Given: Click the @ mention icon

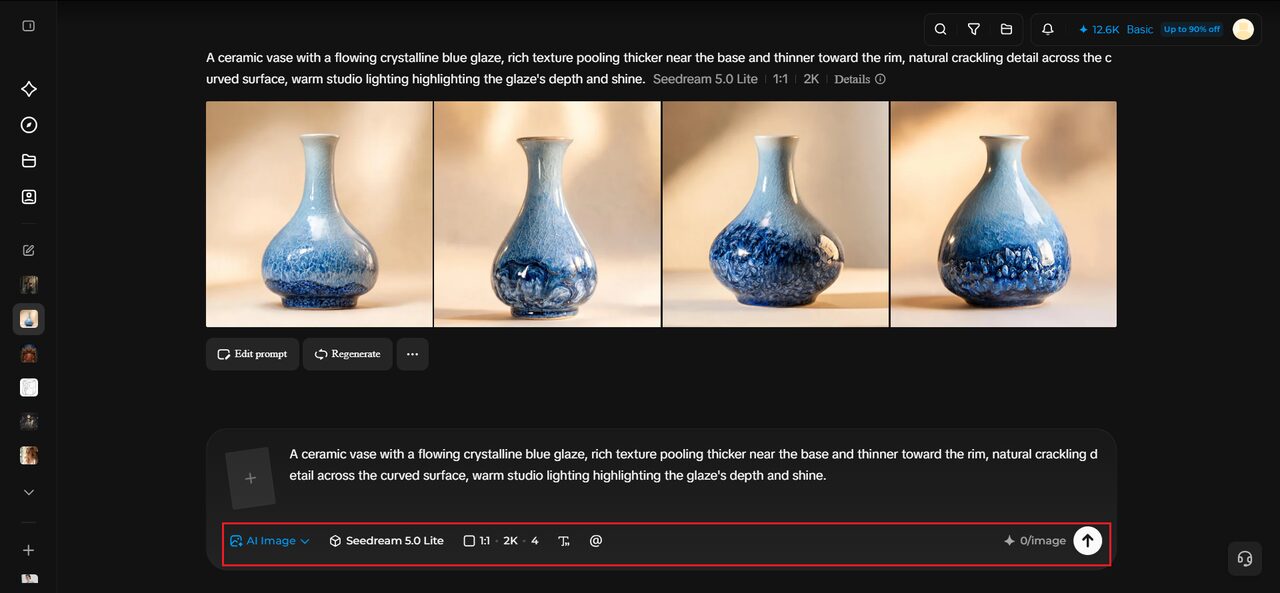Looking at the screenshot, I should (x=596, y=541).
